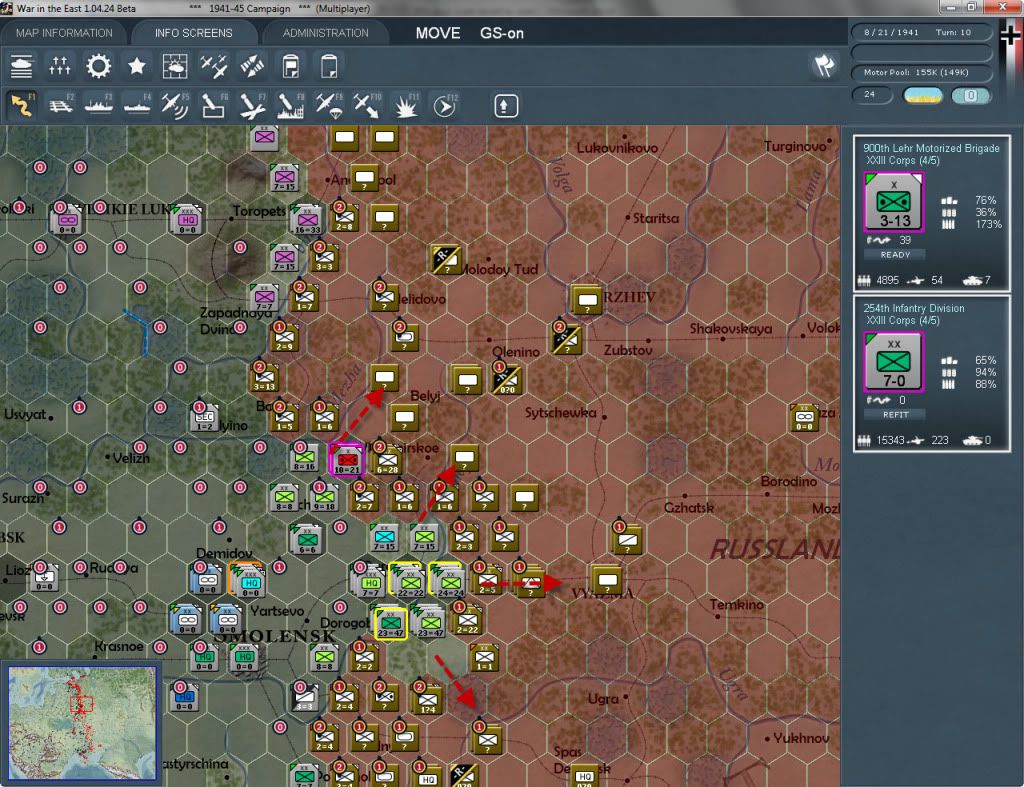
Task: Click the movement points value 24
Action: (x=872, y=95)
